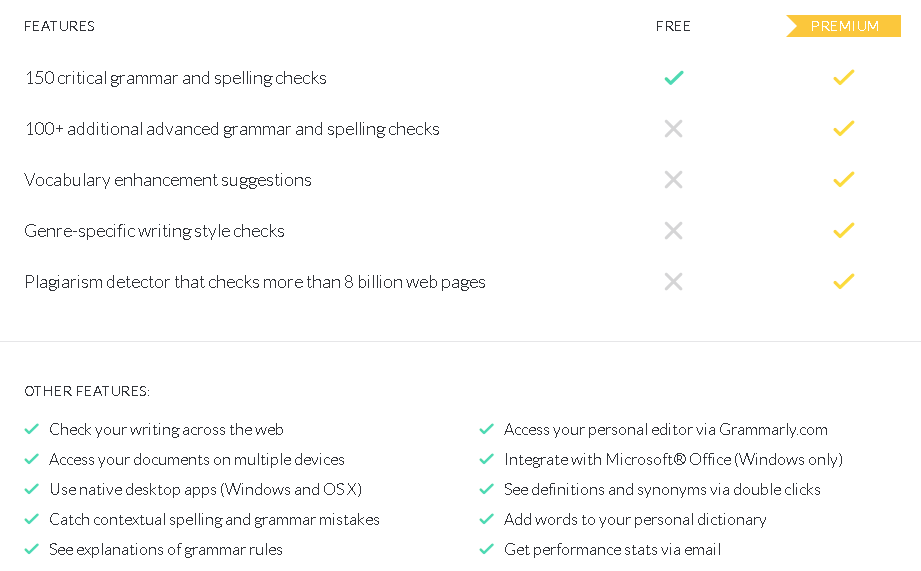Click the Premium checkmark for plagiarism detector

[x=843, y=281]
